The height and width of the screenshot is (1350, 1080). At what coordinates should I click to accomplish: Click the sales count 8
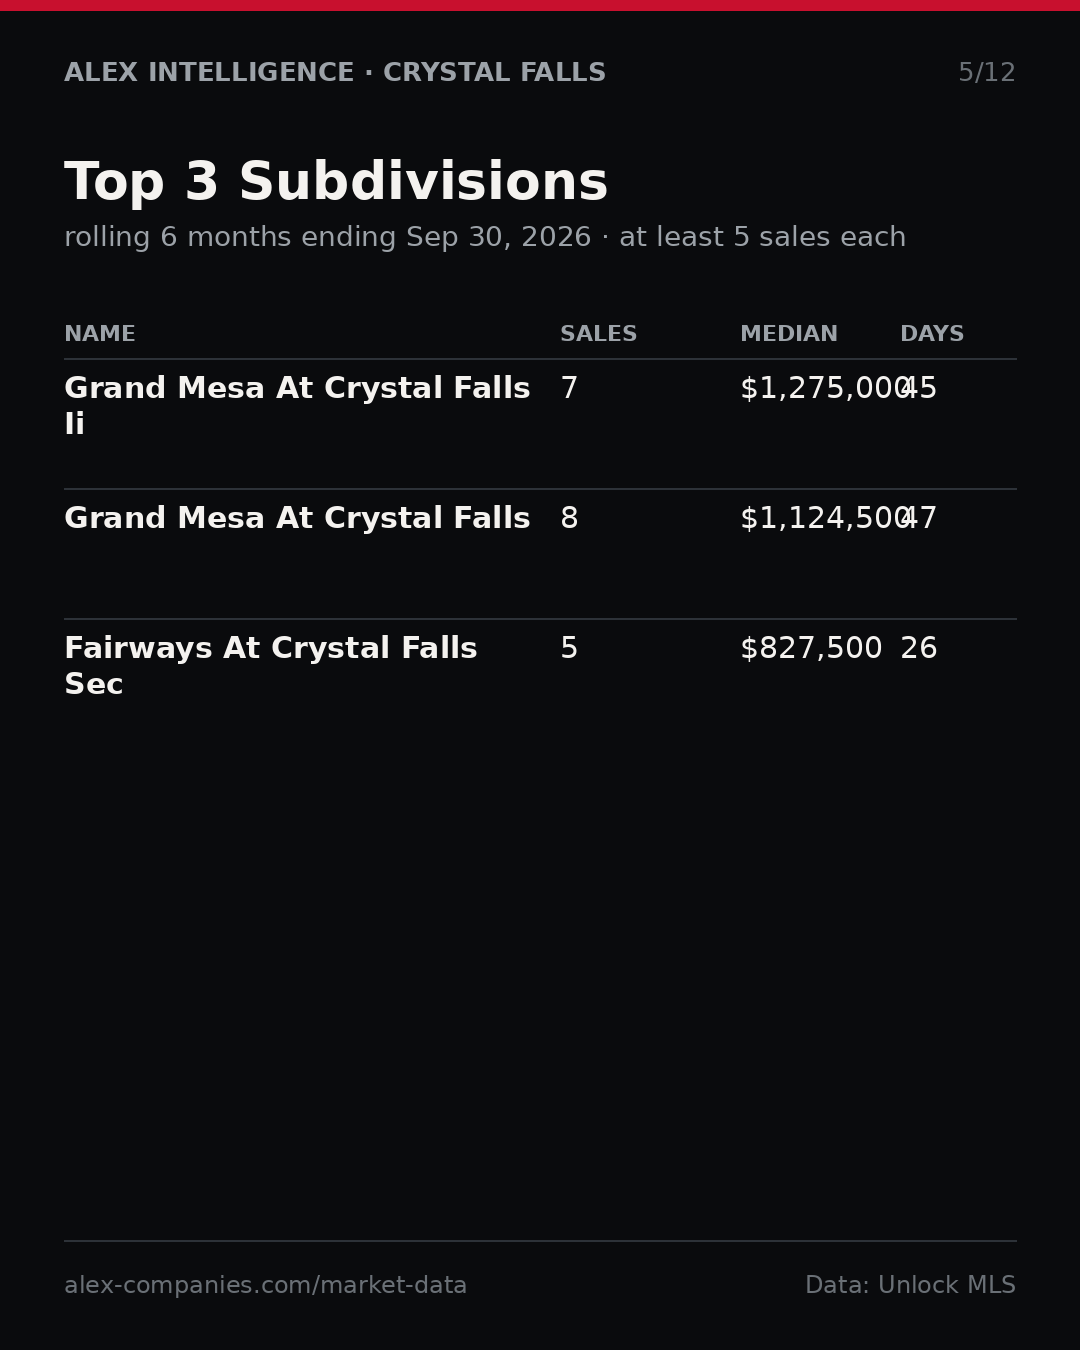(x=569, y=519)
